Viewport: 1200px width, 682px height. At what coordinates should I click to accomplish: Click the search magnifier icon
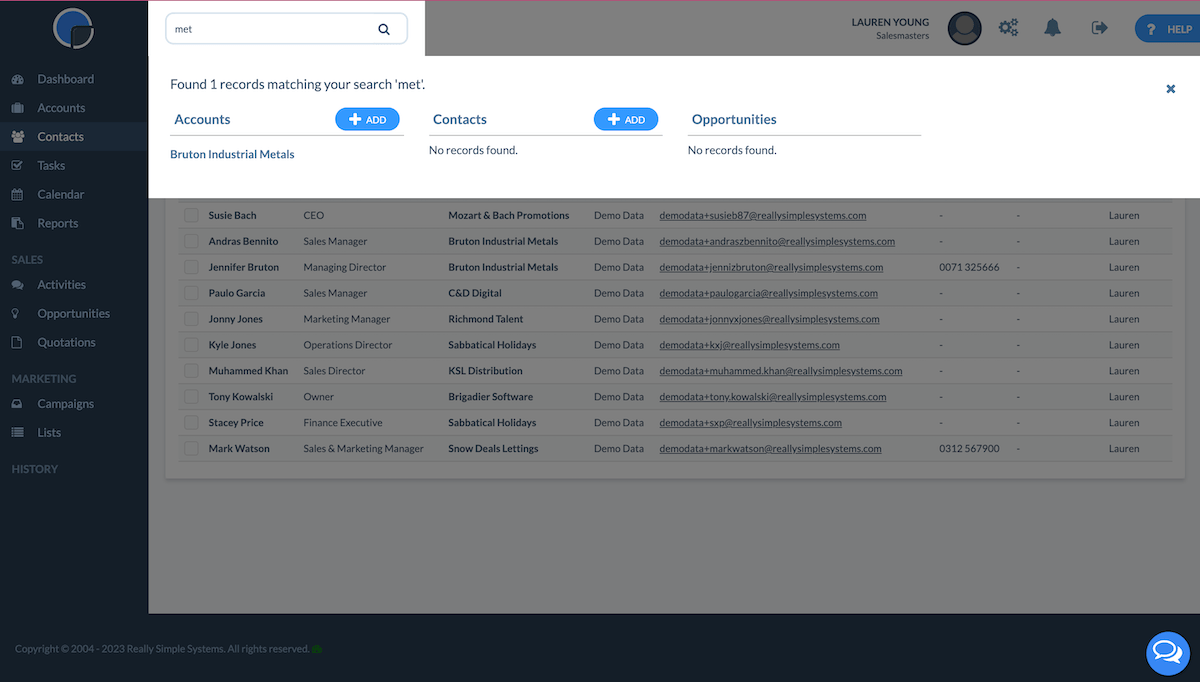click(384, 29)
